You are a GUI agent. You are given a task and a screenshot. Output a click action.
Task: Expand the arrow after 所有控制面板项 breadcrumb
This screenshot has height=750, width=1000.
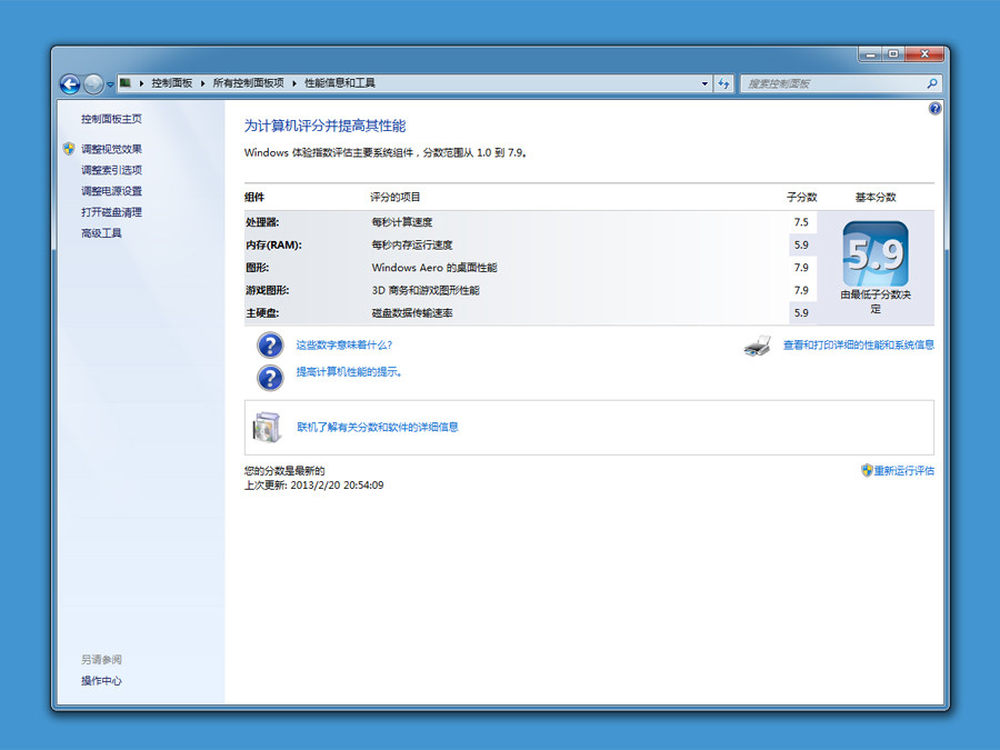[294, 83]
